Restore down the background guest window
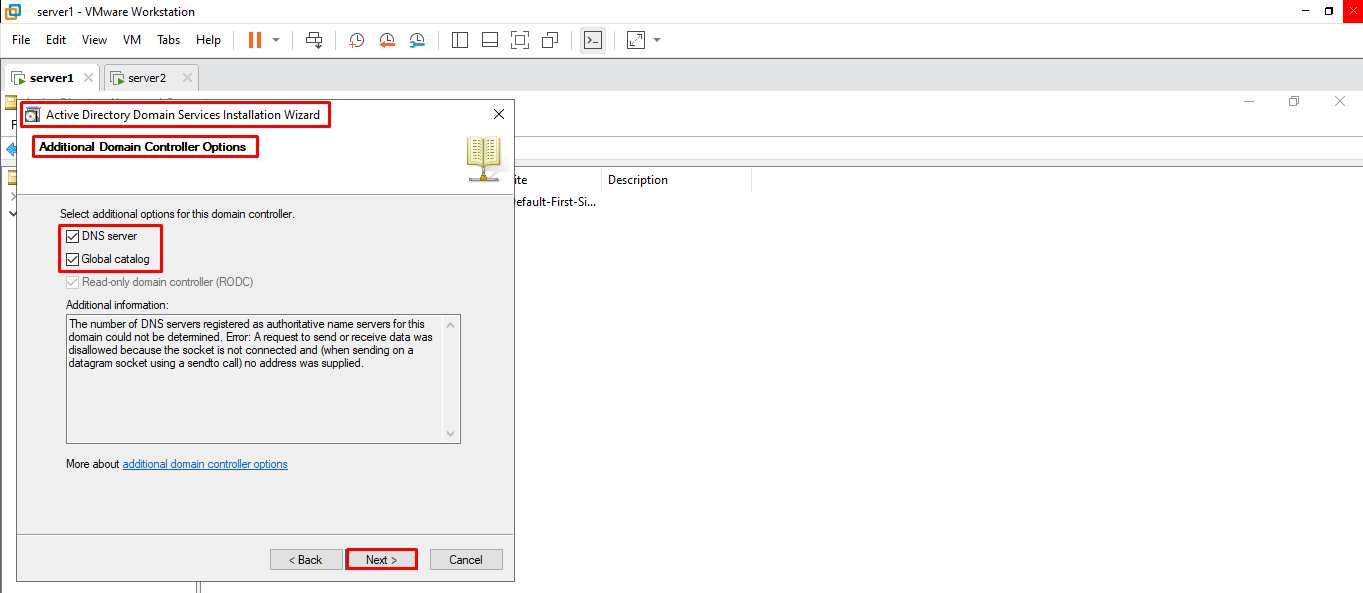The width and height of the screenshot is (1363, 593). click(x=1294, y=101)
